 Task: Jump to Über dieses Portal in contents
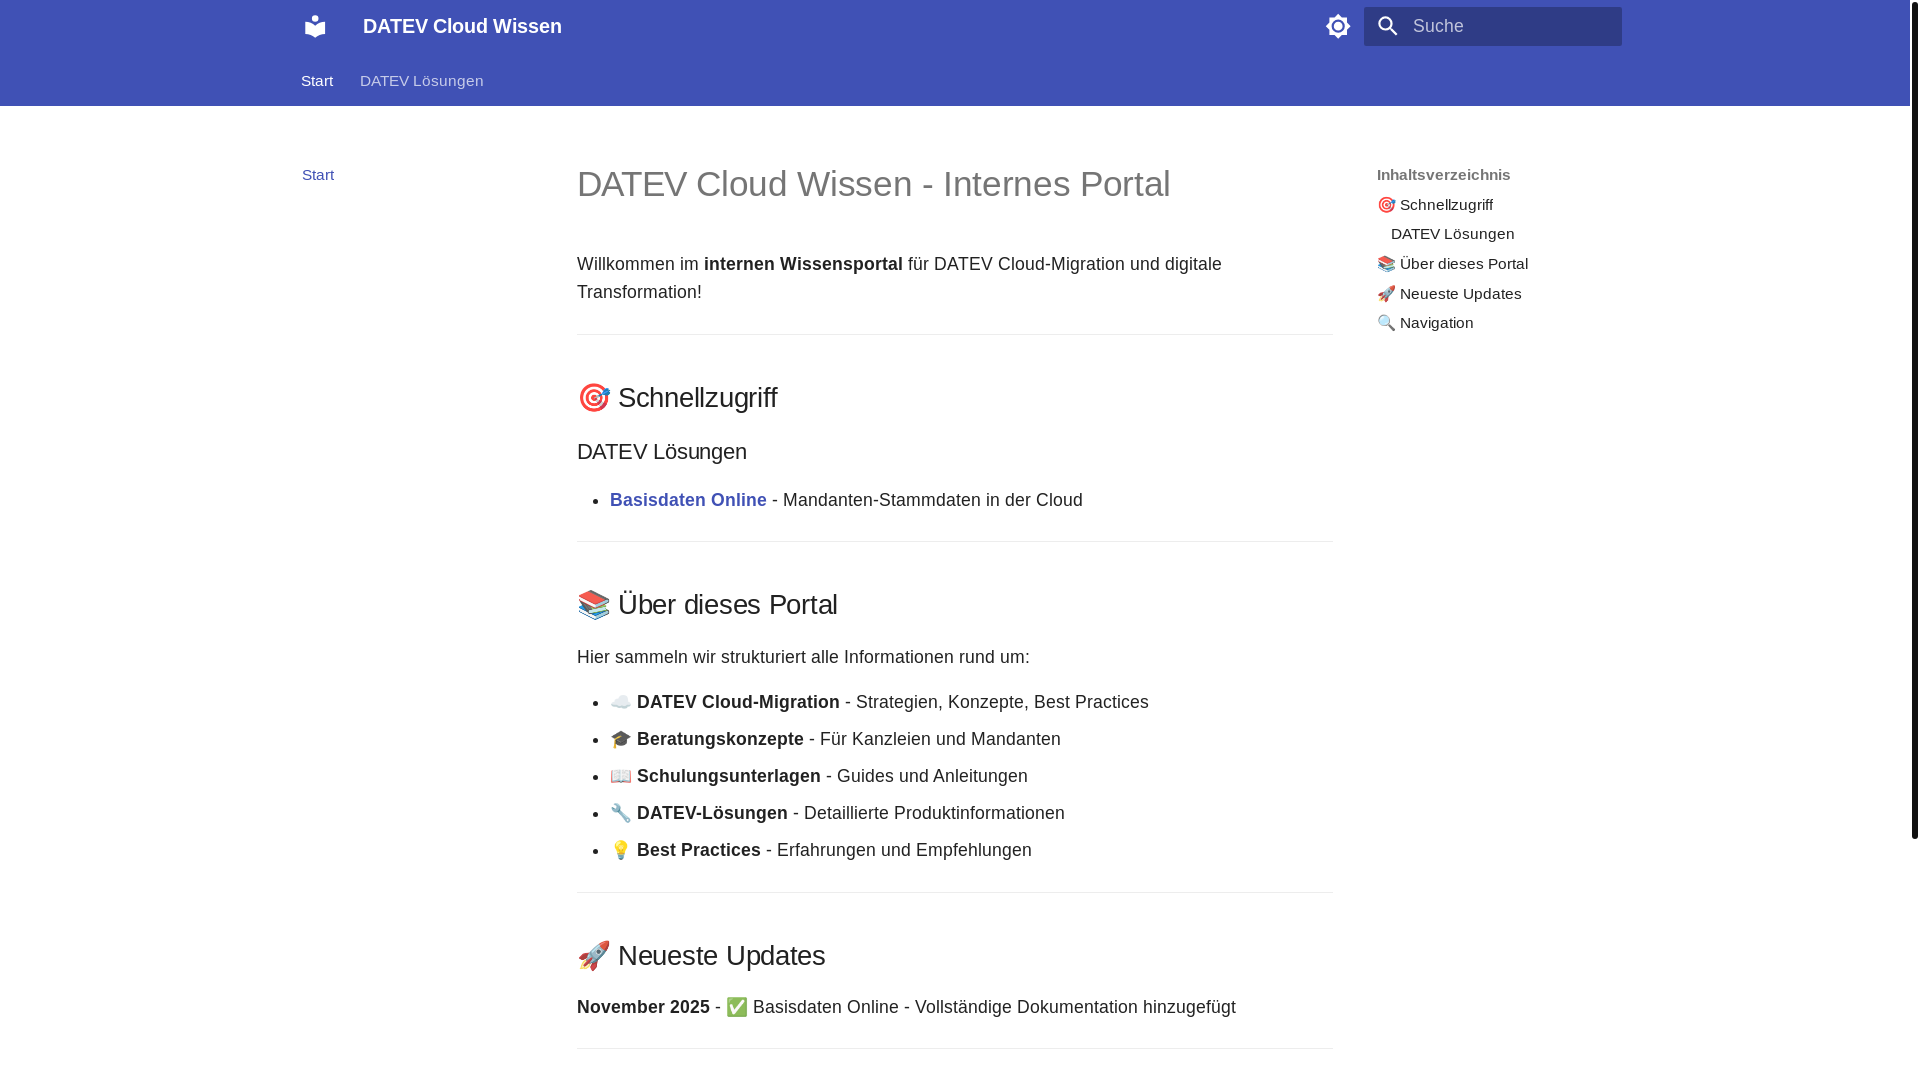(1453, 264)
